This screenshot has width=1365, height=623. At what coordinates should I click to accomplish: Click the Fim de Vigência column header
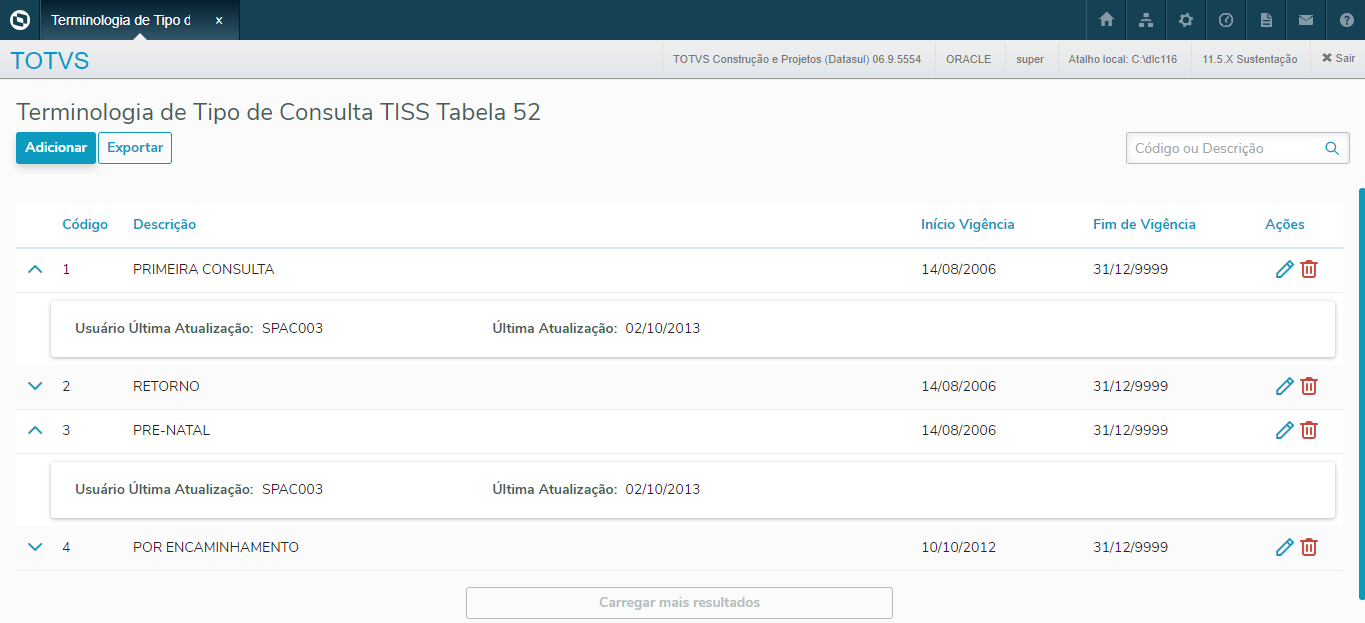coord(1144,224)
